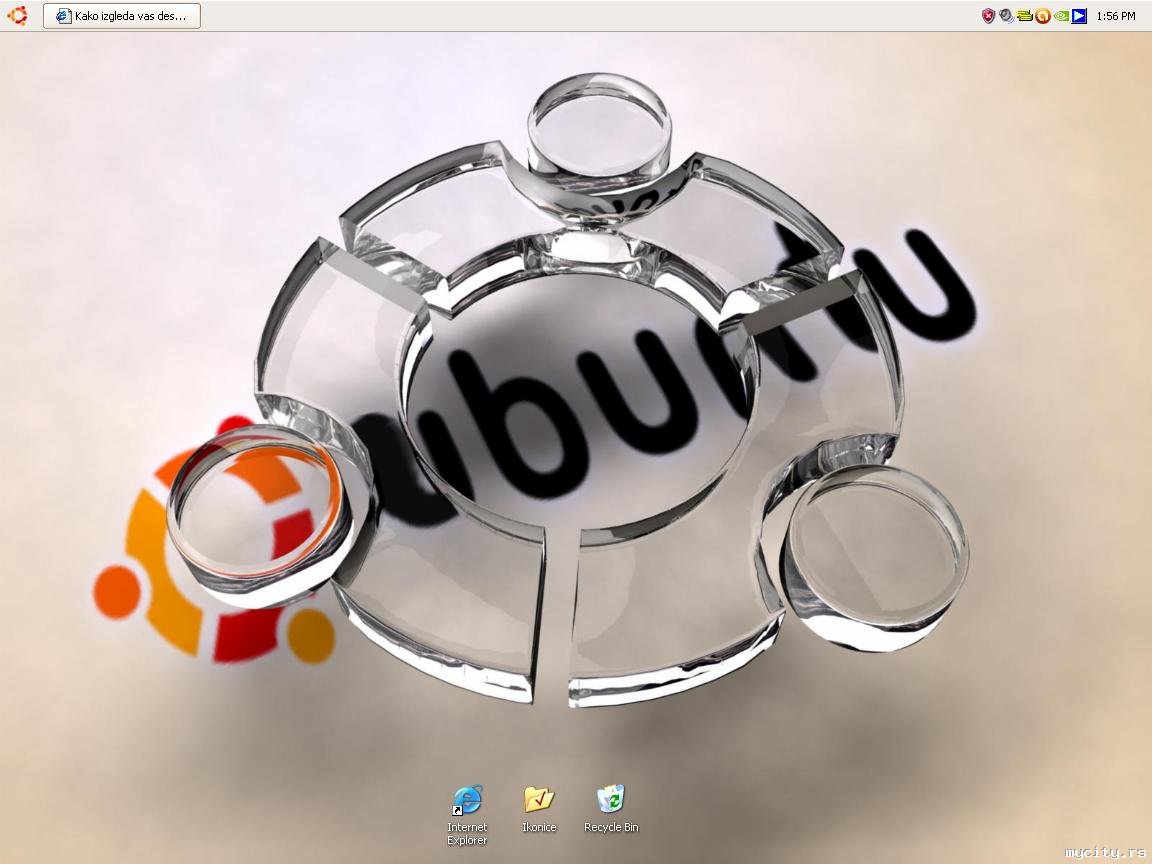Click the 1:56 PM system clock
The height and width of the screenshot is (864, 1152).
tap(1115, 16)
